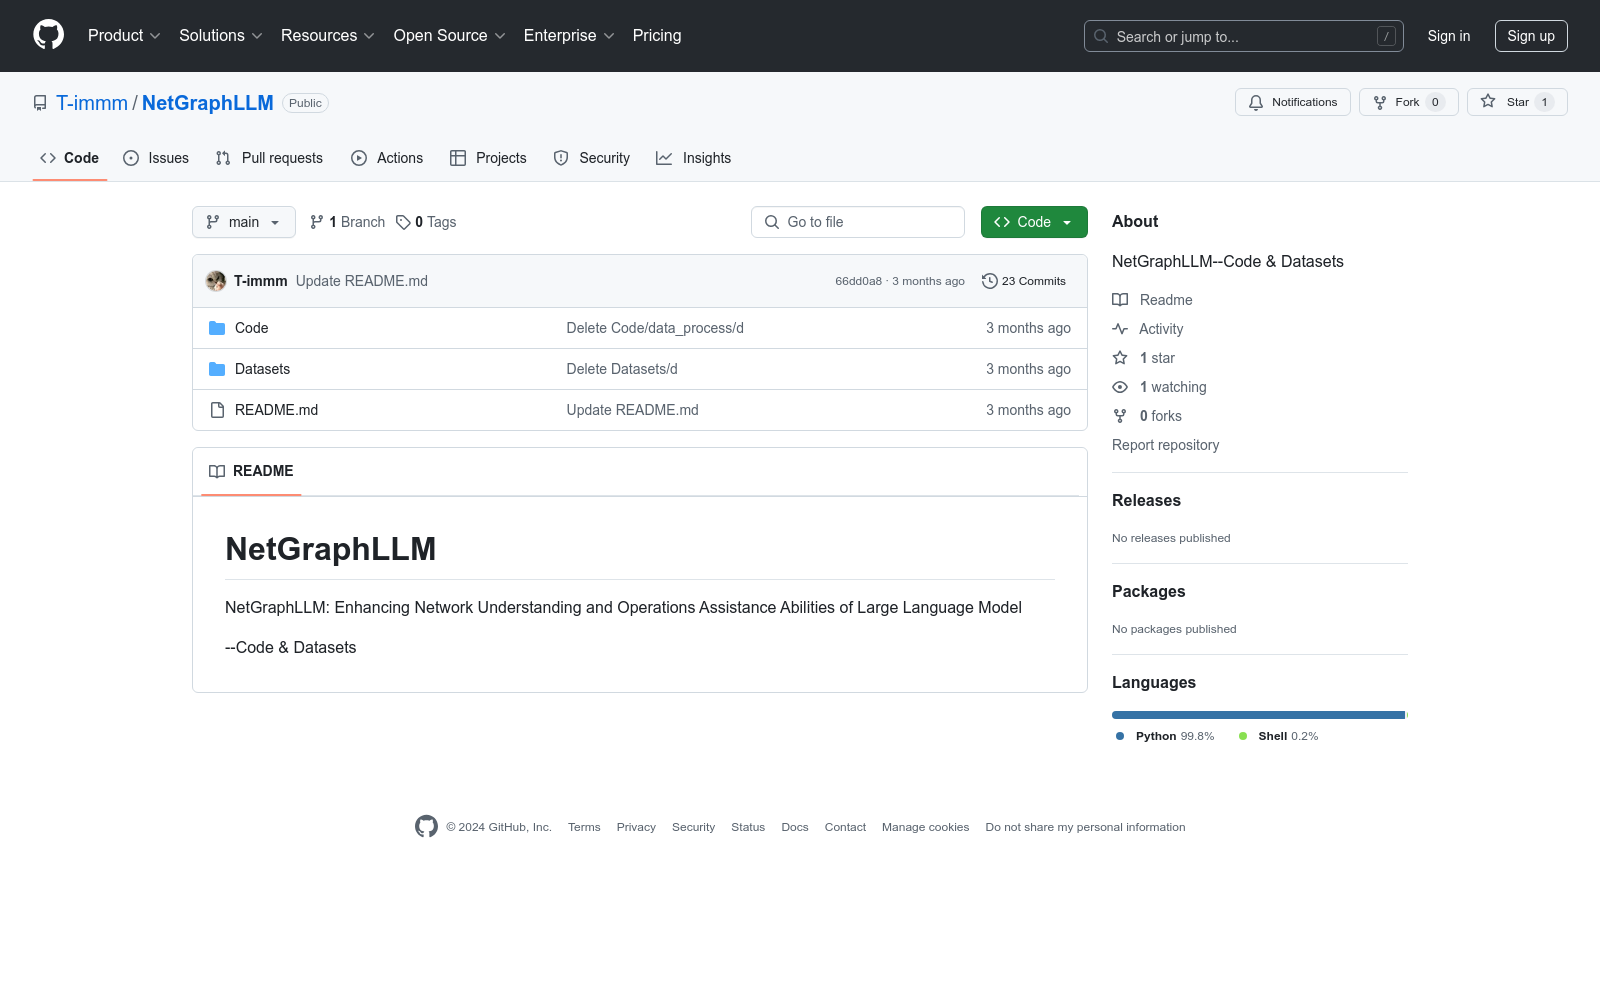This screenshot has height=1000, width=1600.
Task: Open the 'Delete Datasets/d' commit message
Action: 622,369
